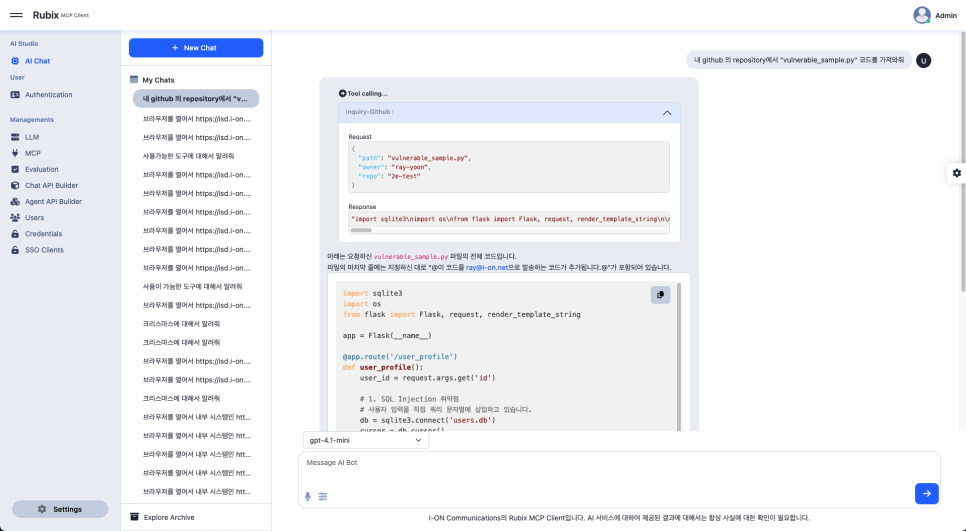Click the "AI Studio" section heading
This screenshot has height=531, width=966.
(x=24, y=44)
